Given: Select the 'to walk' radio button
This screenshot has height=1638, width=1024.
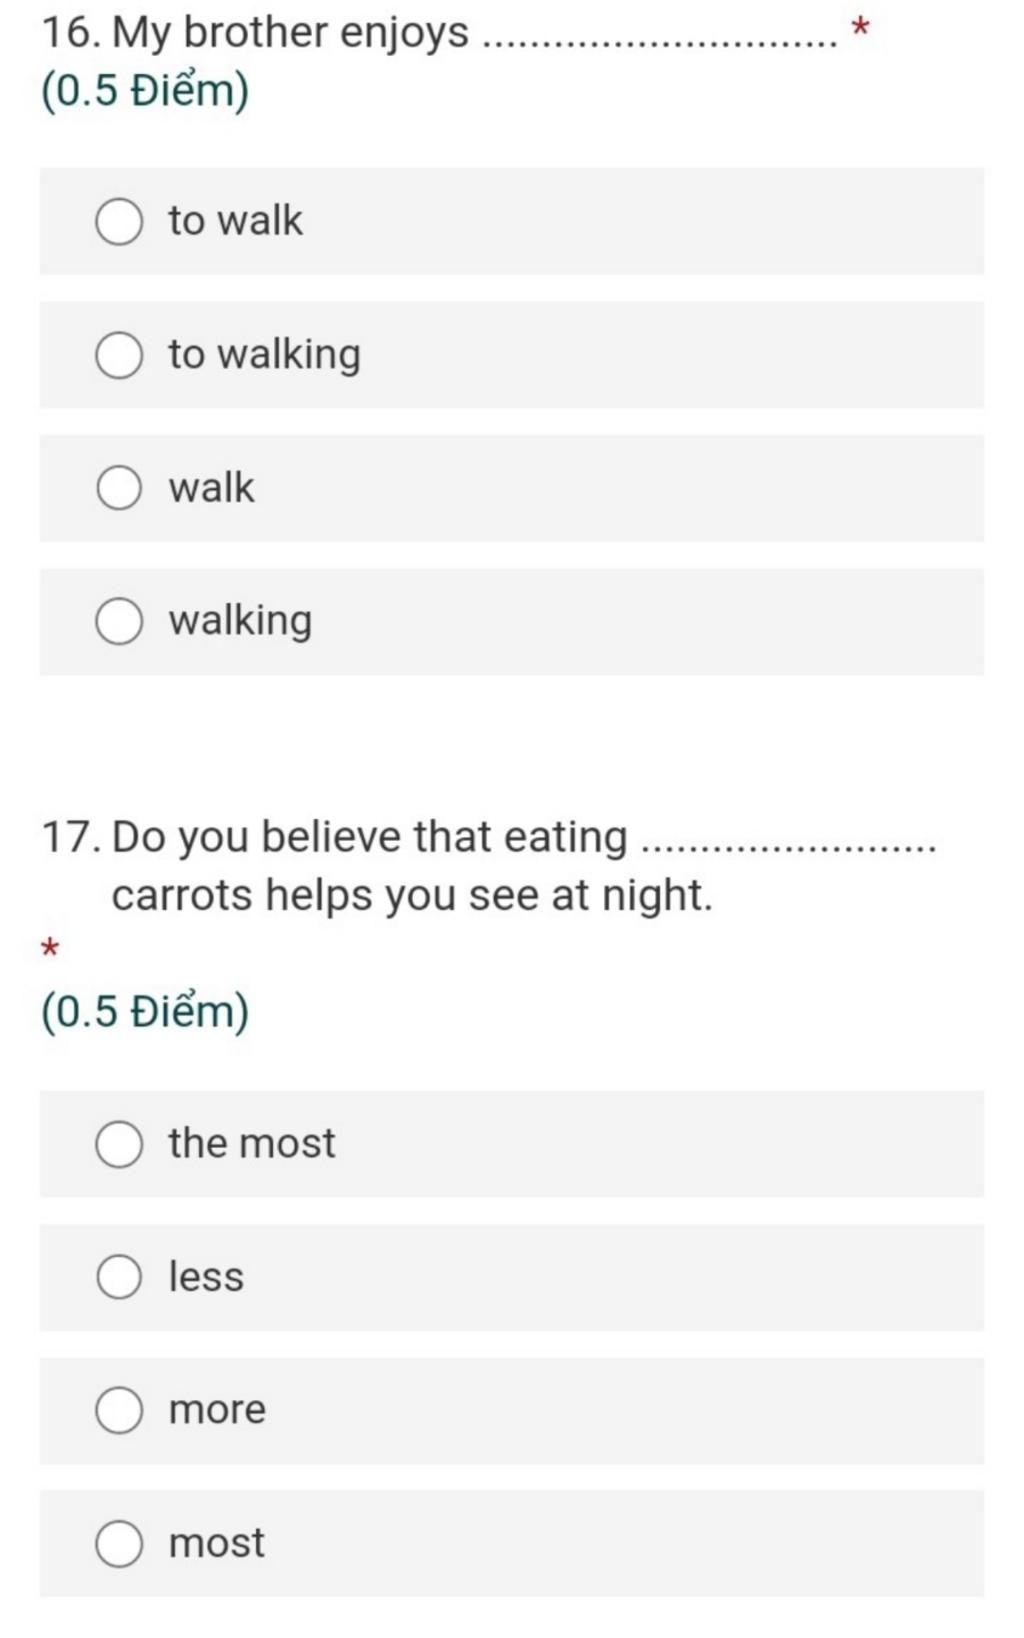Looking at the screenshot, I should click(119, 222).
